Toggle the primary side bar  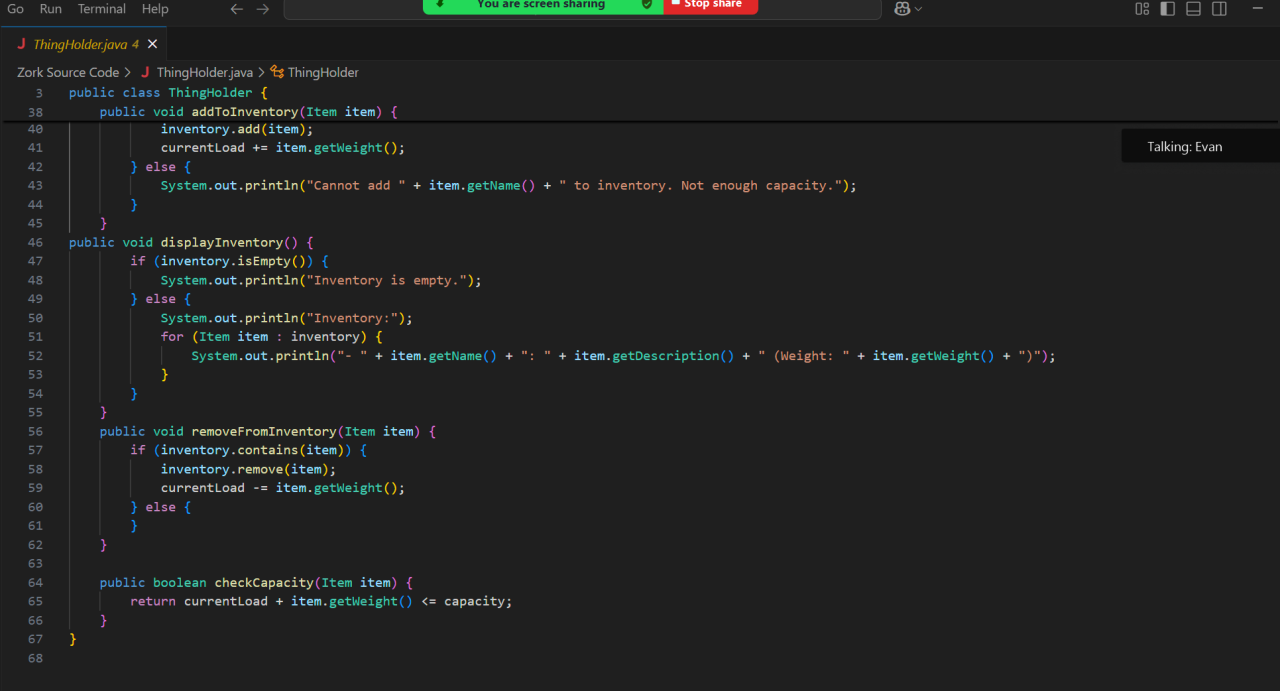(x=1167, y=9)
